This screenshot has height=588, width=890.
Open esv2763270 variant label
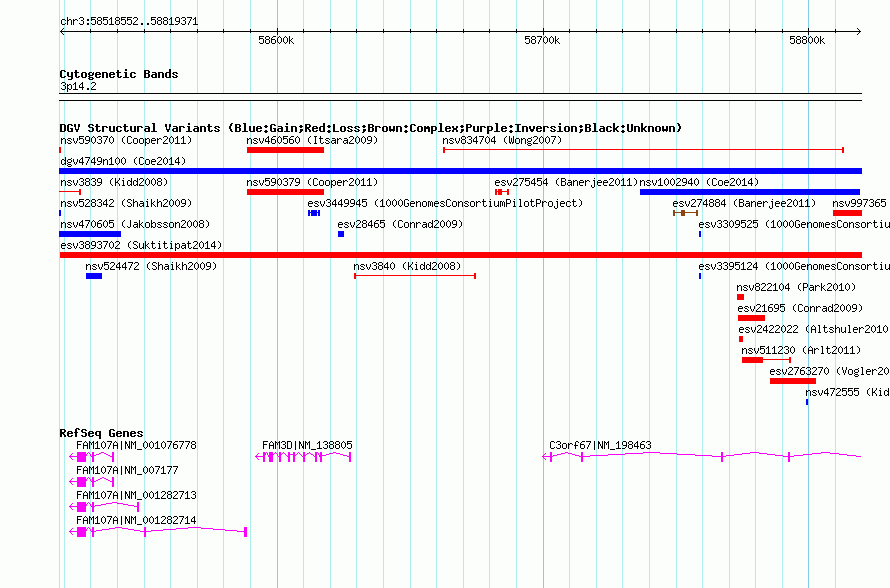pos(829,371)
